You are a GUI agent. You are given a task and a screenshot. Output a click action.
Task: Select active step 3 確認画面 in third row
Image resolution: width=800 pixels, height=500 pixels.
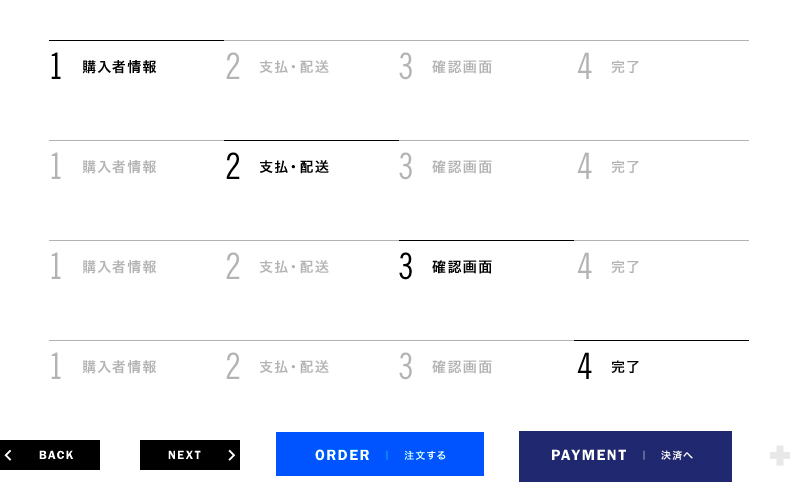tap(445, 267)
